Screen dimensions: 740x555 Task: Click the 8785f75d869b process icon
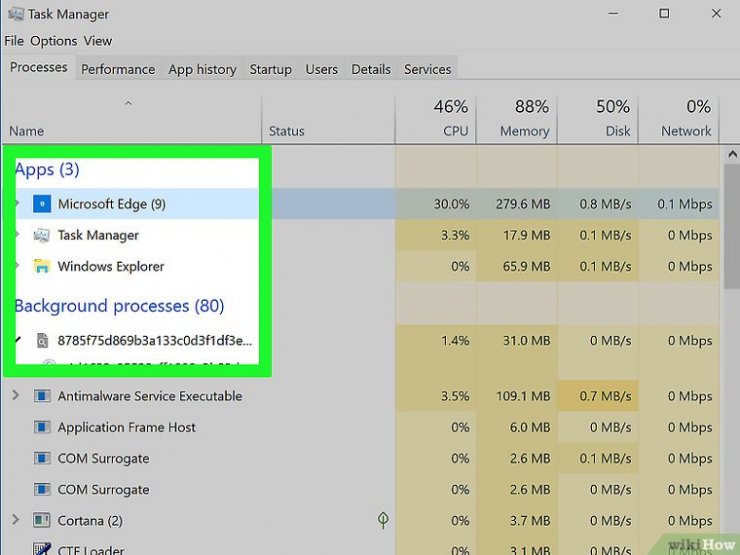(x=42, y=340)
